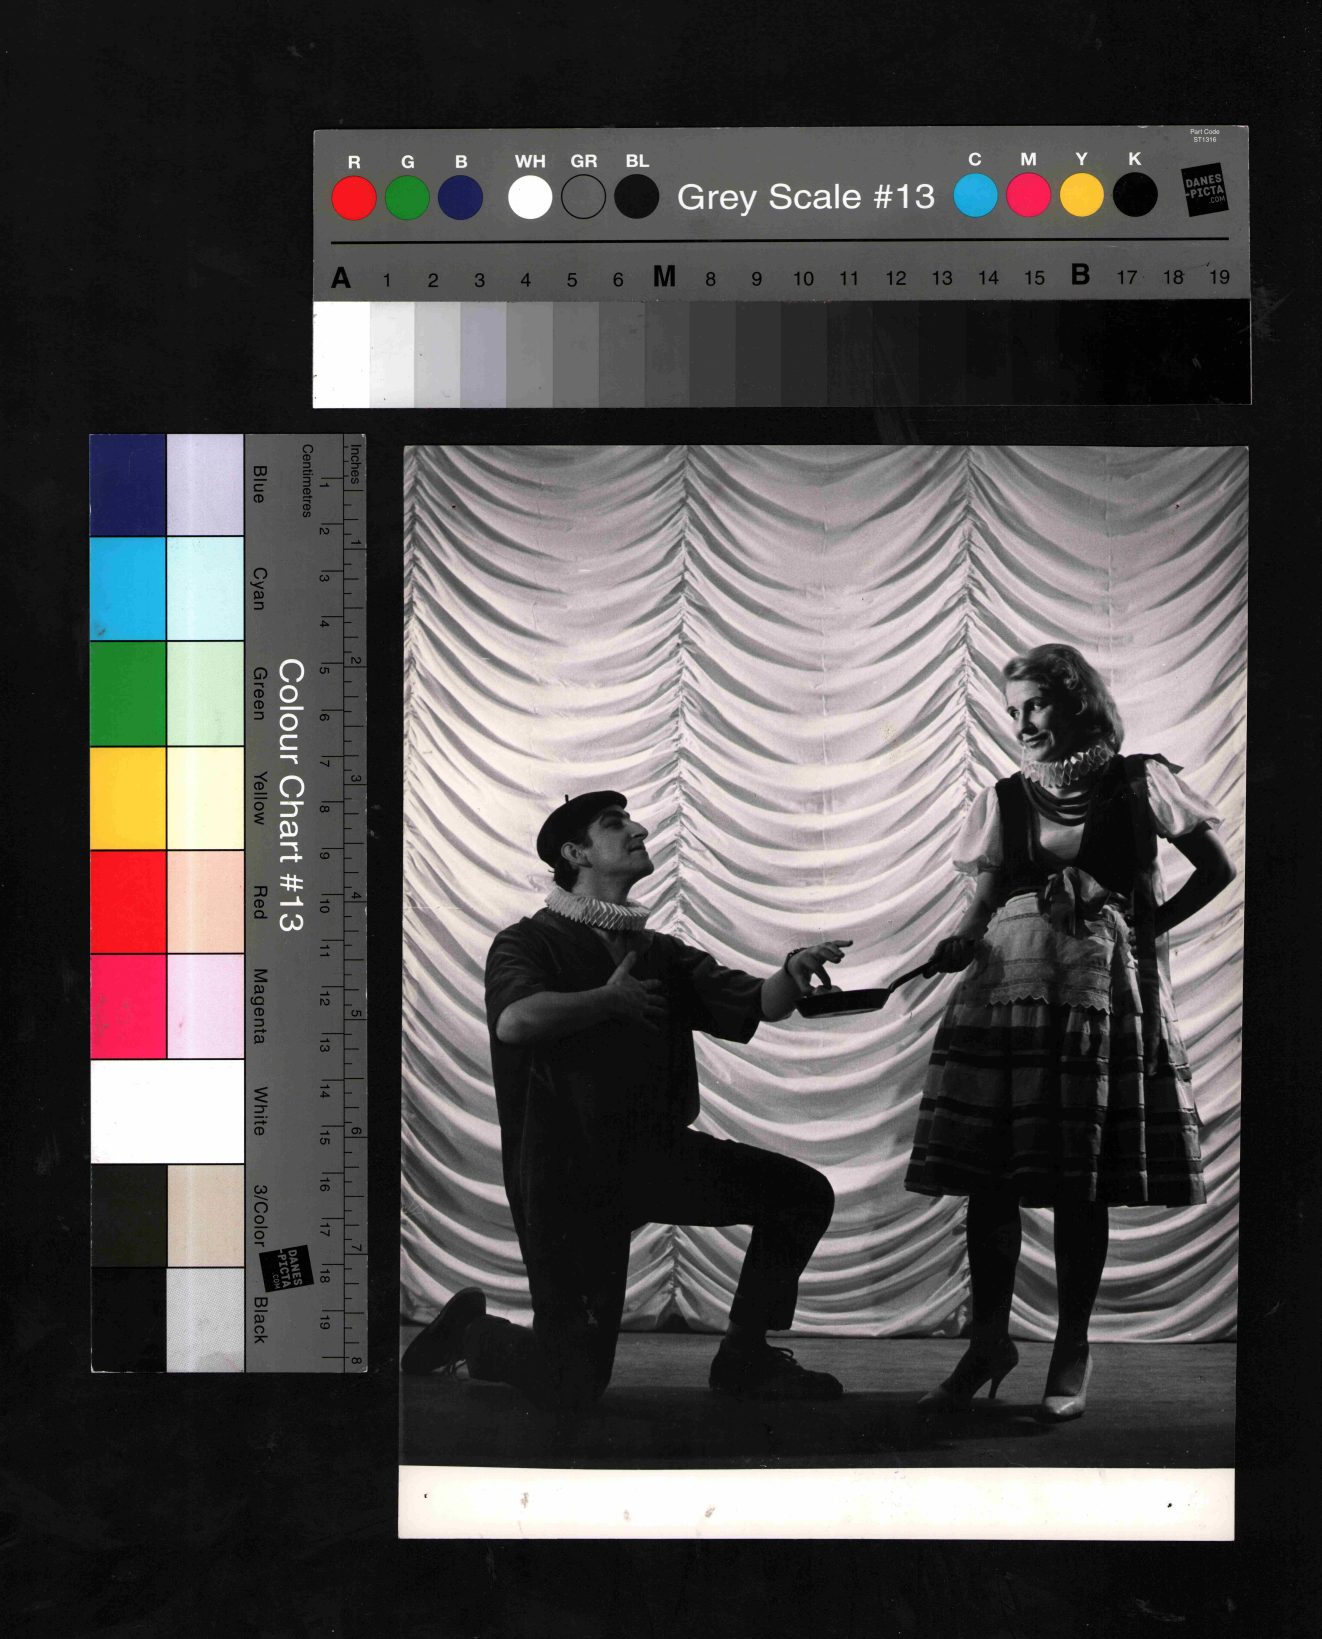Click the 'Grey Scale #13' title text
The height and width of the screenshot is (1639, 1322).
[805, 197]
